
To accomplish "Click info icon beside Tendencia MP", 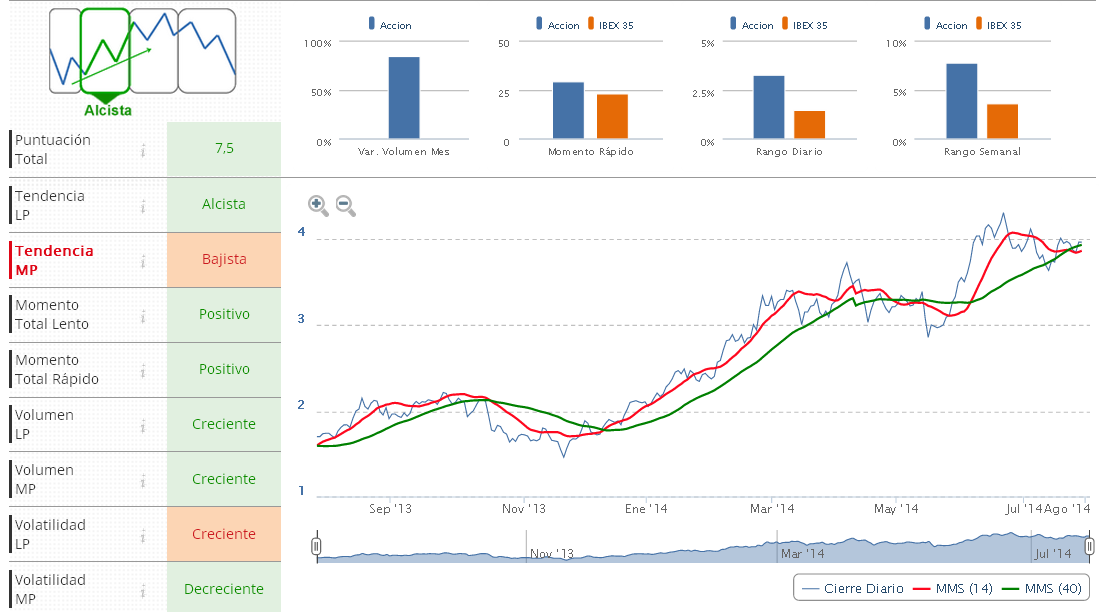I will 143,260.
